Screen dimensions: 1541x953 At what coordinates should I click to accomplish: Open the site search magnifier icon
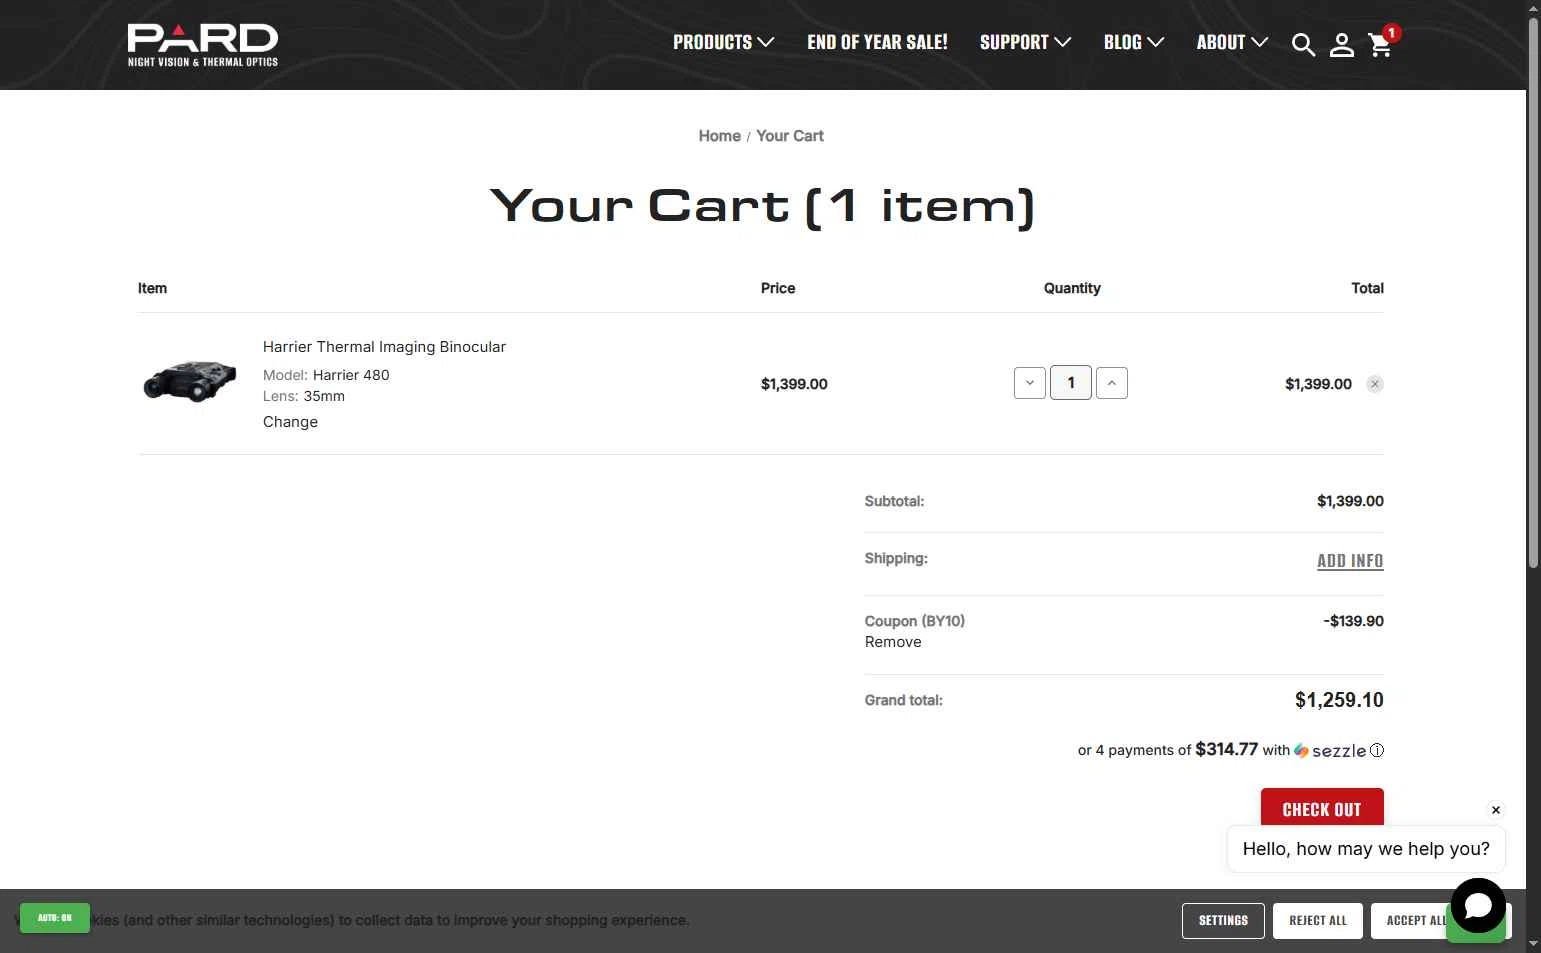point(1303,44)
